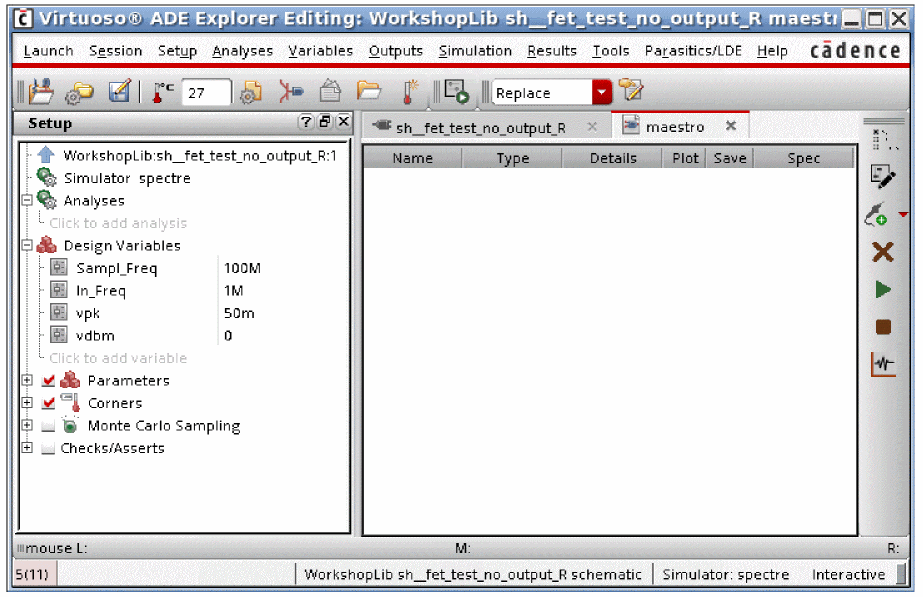Image resolution: width=923 pixels, height=597 pixels.
Task: Open the Outputs menu
Action: 396,51
